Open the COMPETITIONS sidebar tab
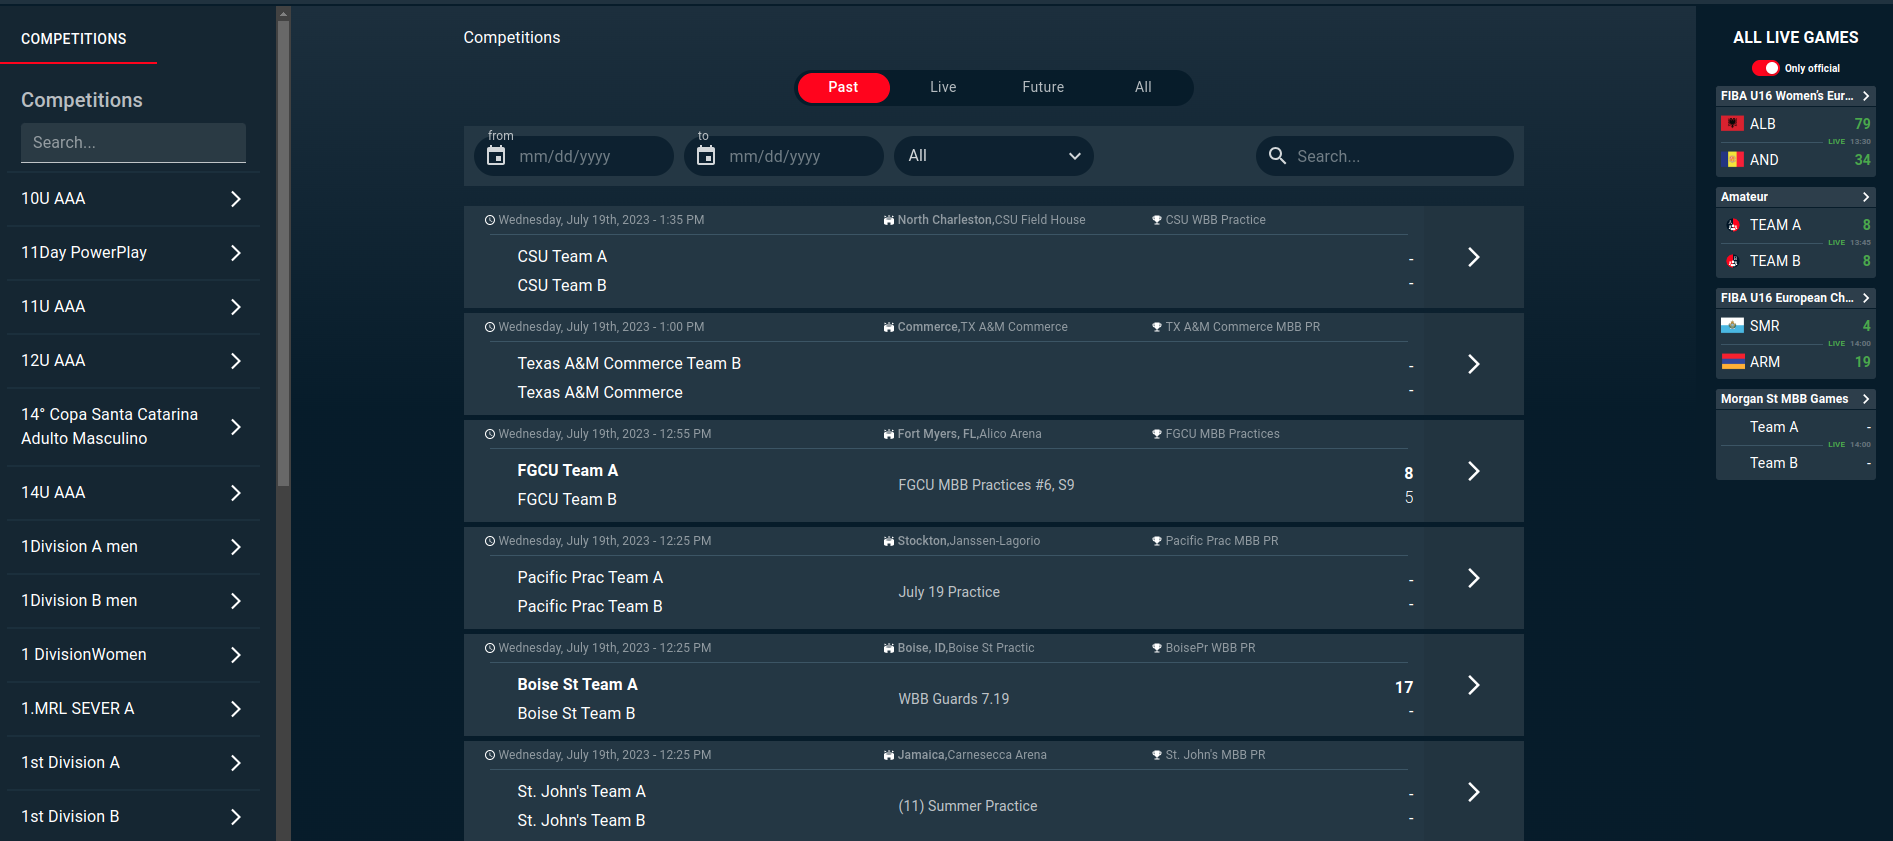 coord(74,39)
